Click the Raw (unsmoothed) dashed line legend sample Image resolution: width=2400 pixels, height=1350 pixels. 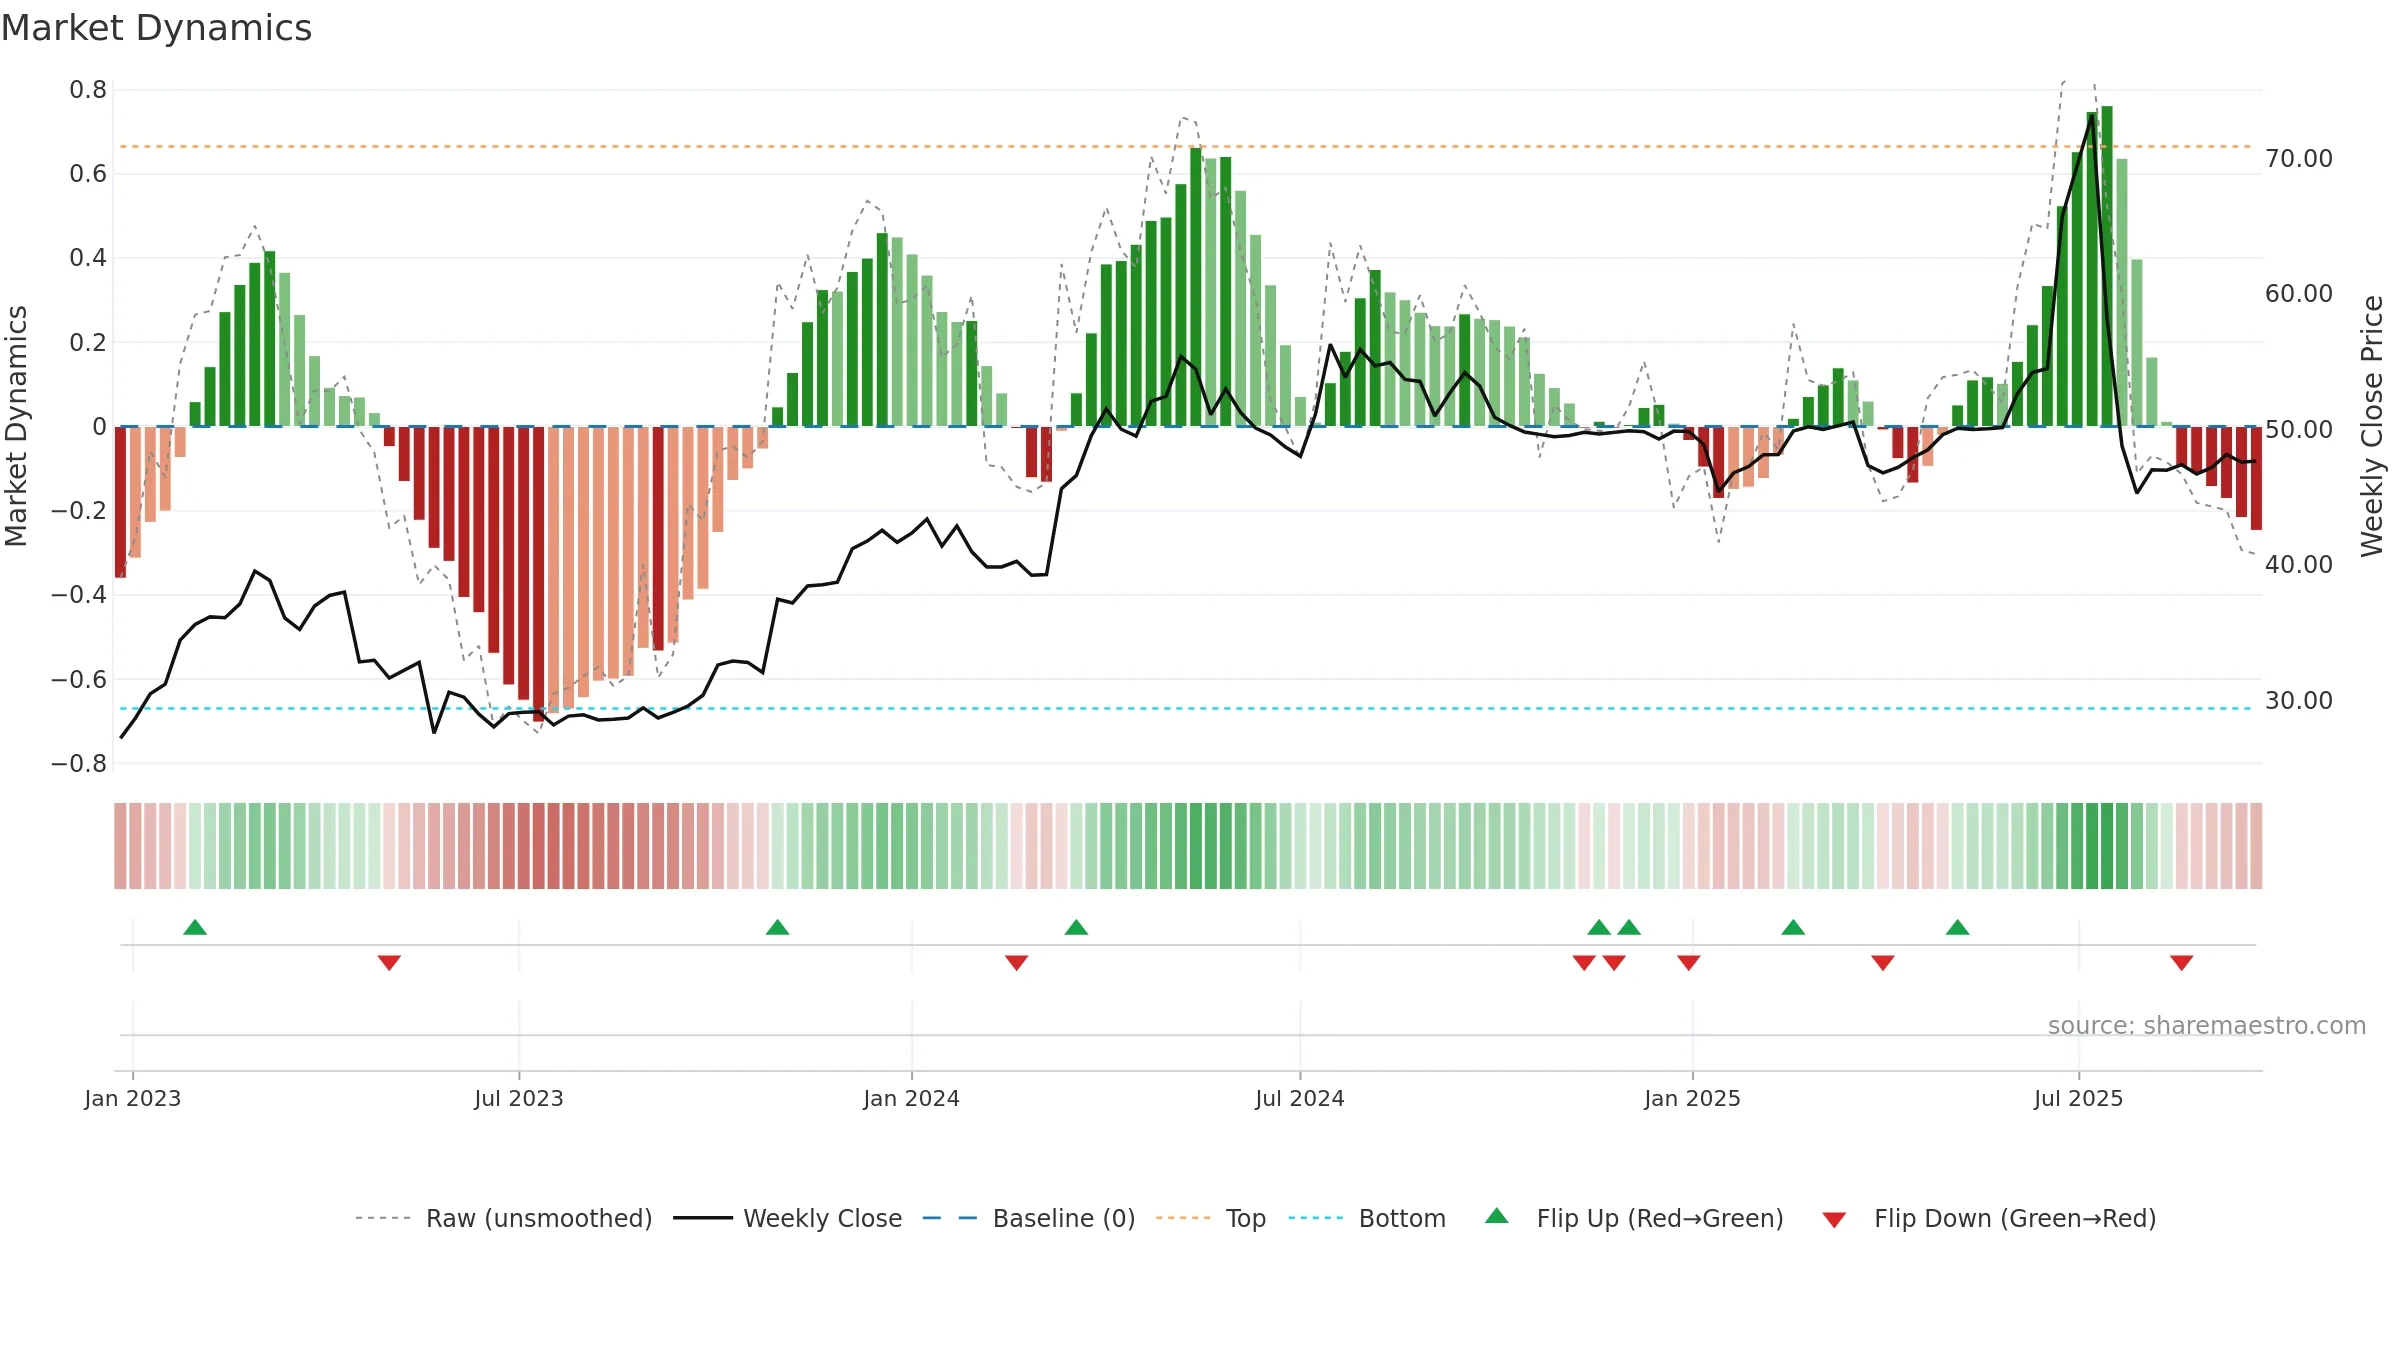[x=383, y=1218]
